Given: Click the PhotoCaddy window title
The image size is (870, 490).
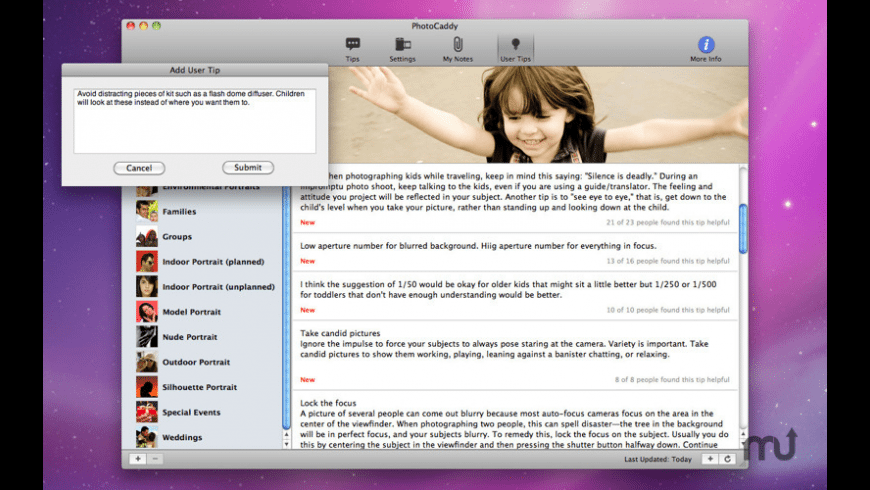Looking at the screenshot, I should (434, 26).
